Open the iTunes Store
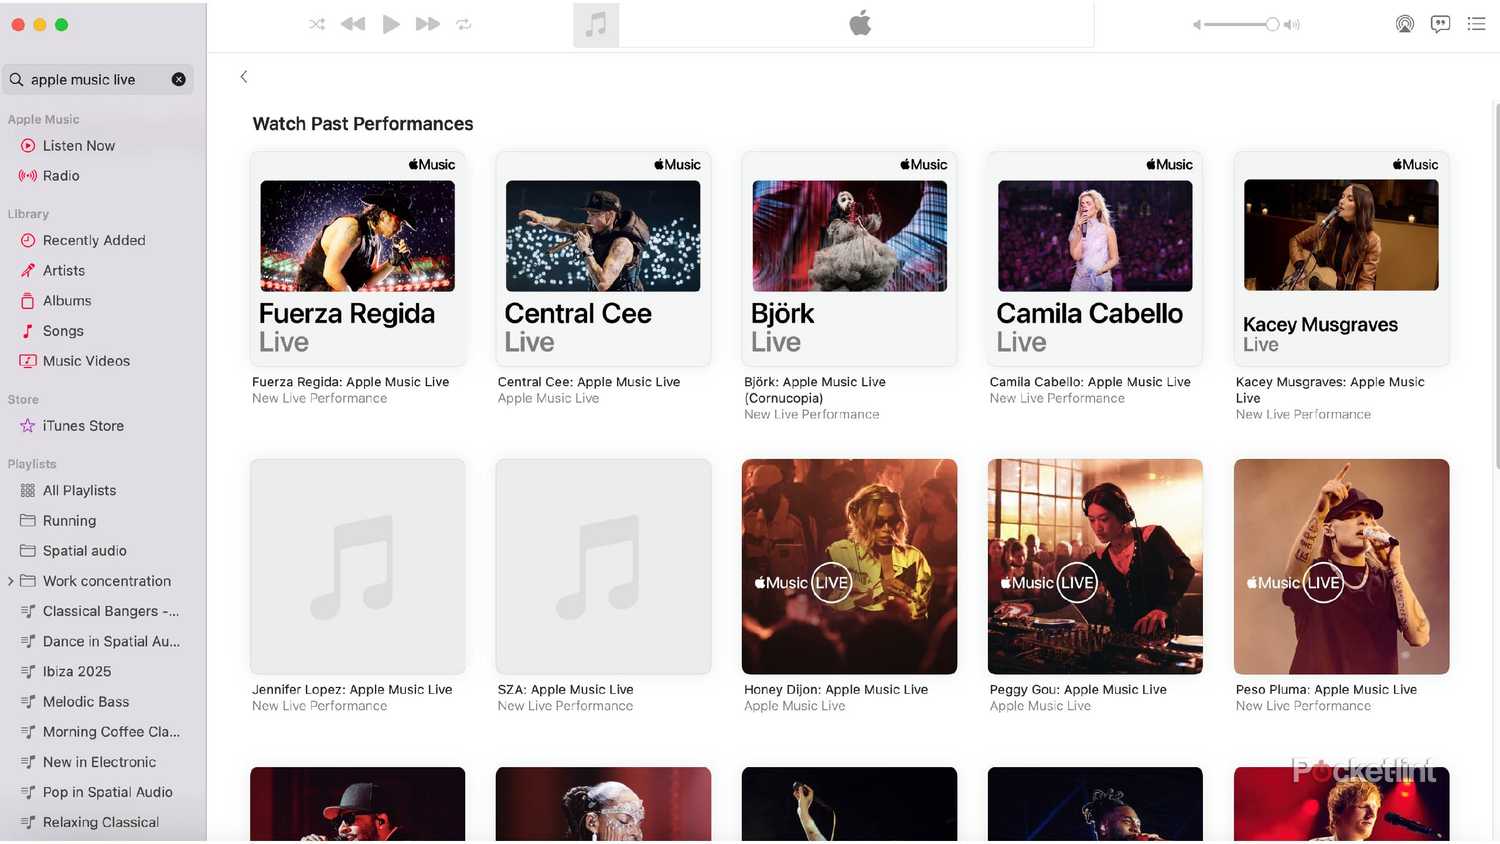Viewport: 1500px width, 844px height. (83, 426)
